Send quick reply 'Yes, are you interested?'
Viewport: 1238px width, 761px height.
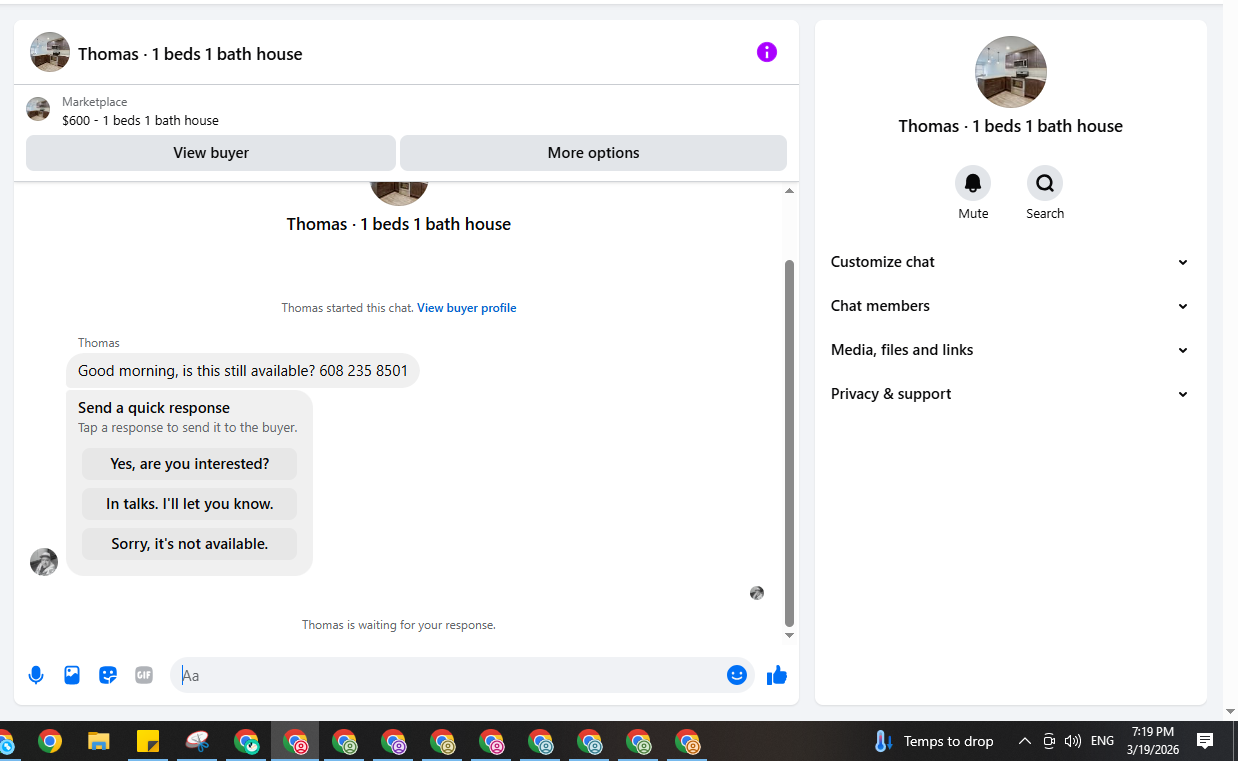click(189, 464)
